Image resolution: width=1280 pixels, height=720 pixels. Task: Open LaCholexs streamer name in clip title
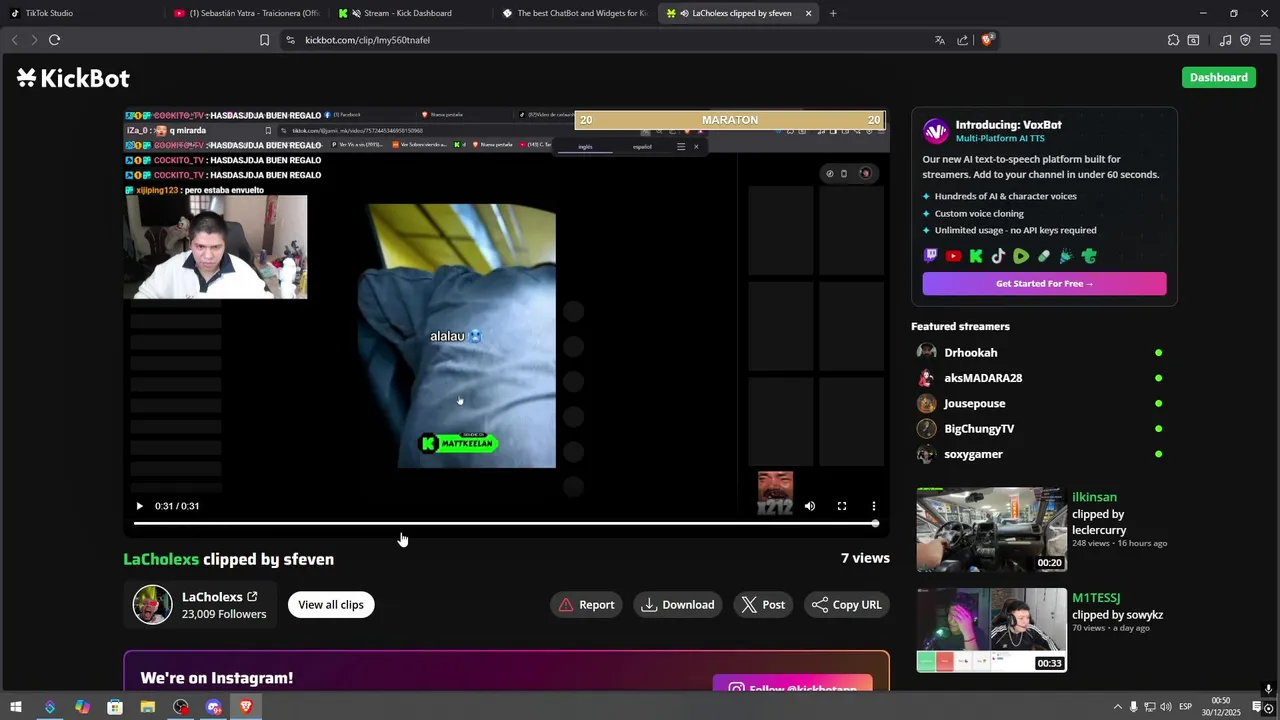161,559
